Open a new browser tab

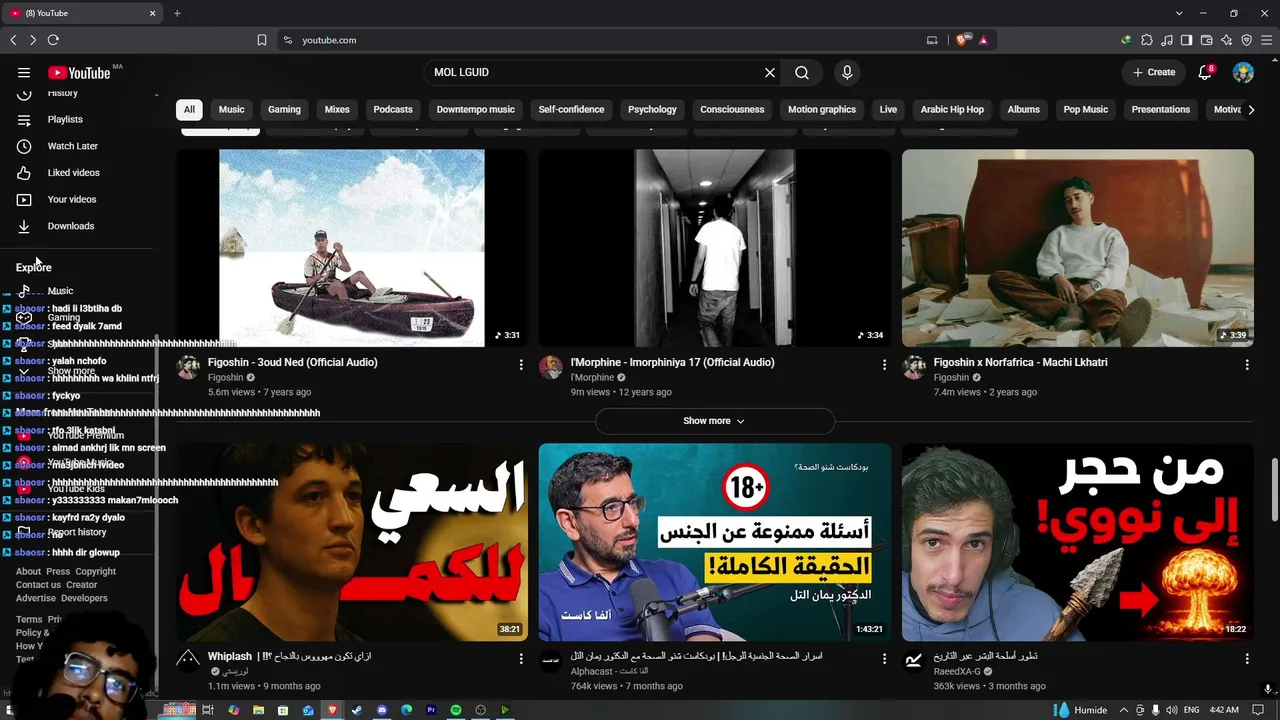(177, 13)
